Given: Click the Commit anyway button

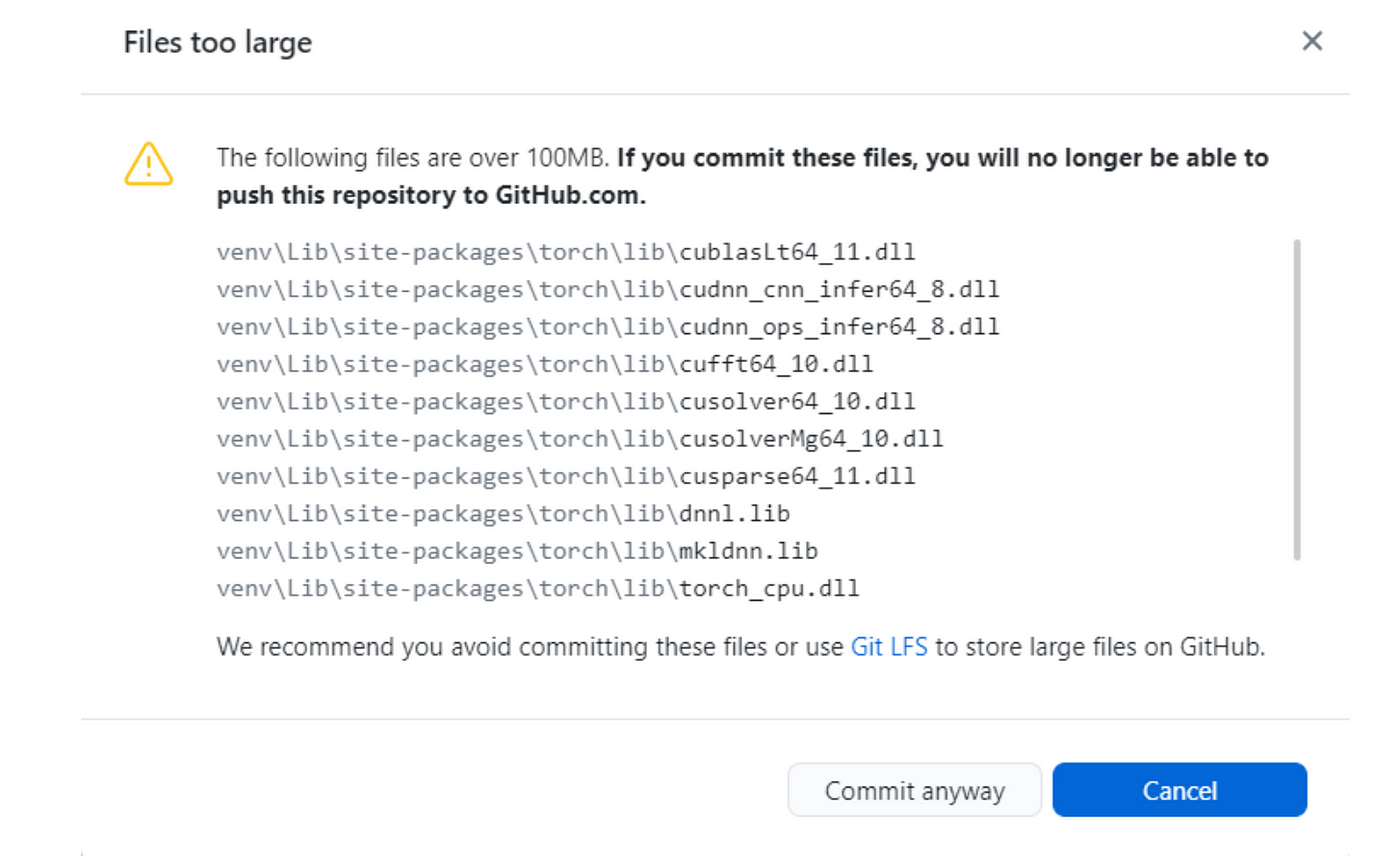Looking at the screenshot, I should [x=915, y=790].
